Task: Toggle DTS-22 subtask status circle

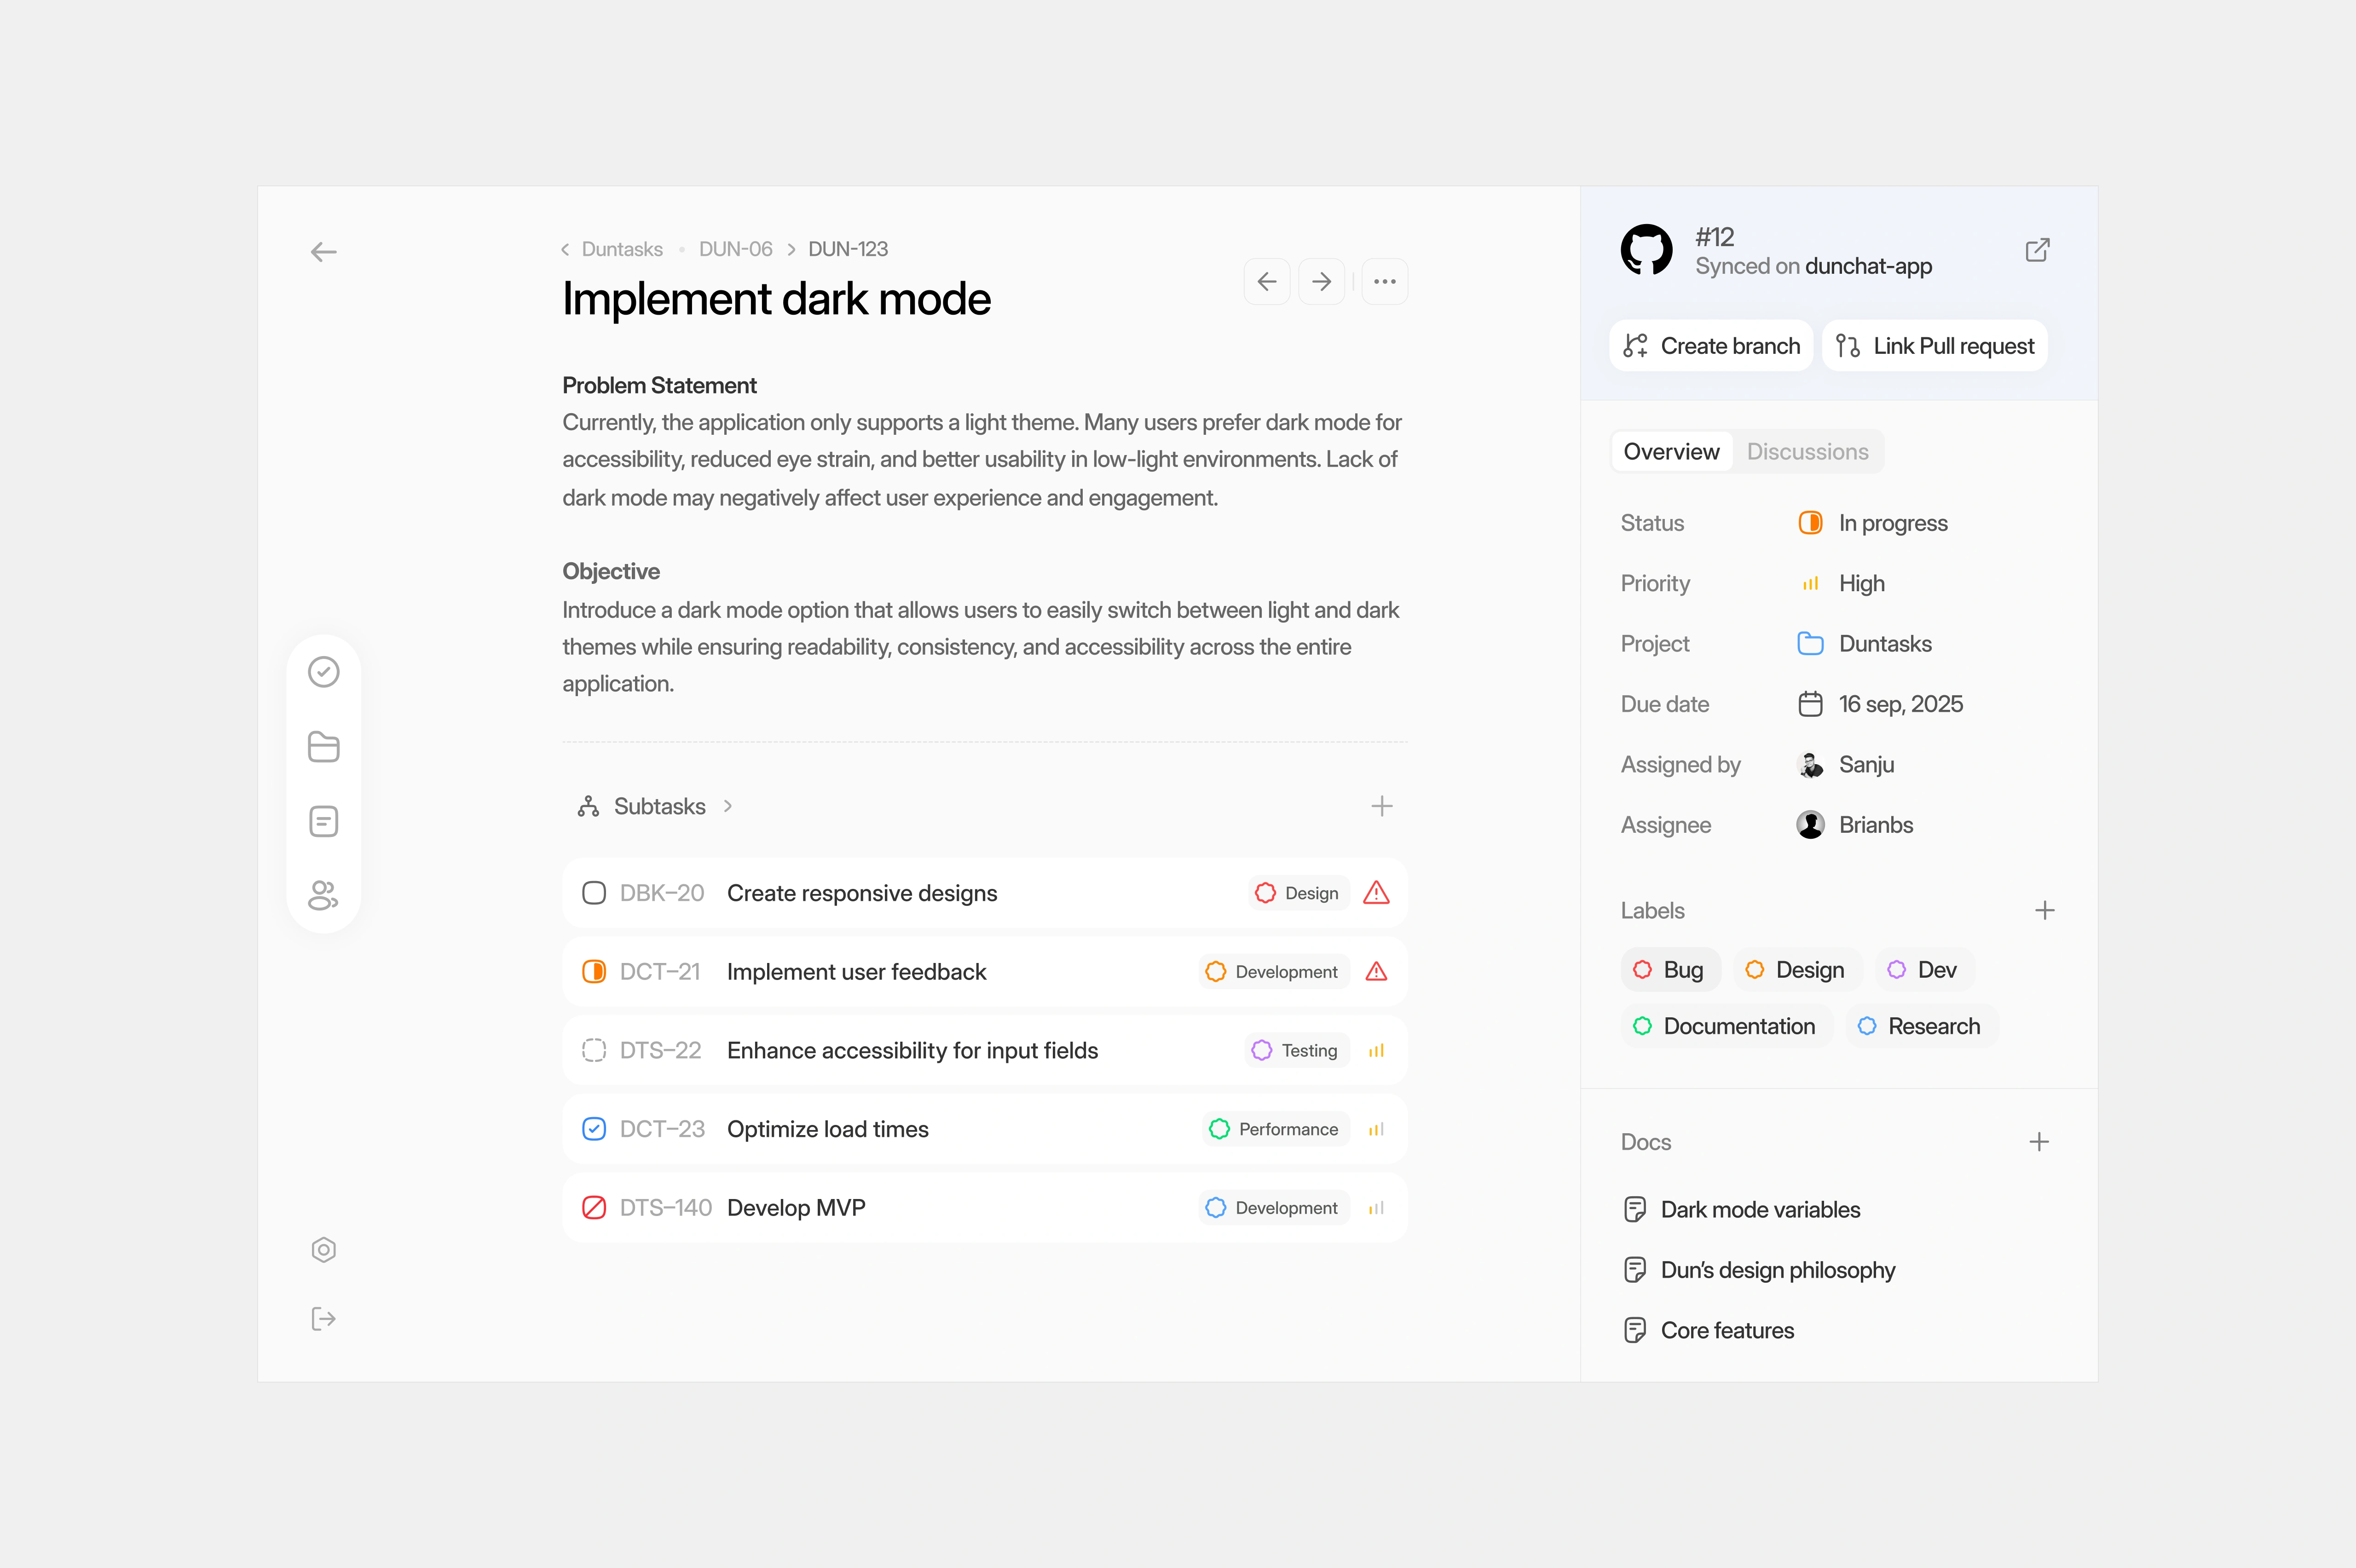Action: tap(594, 1050)
